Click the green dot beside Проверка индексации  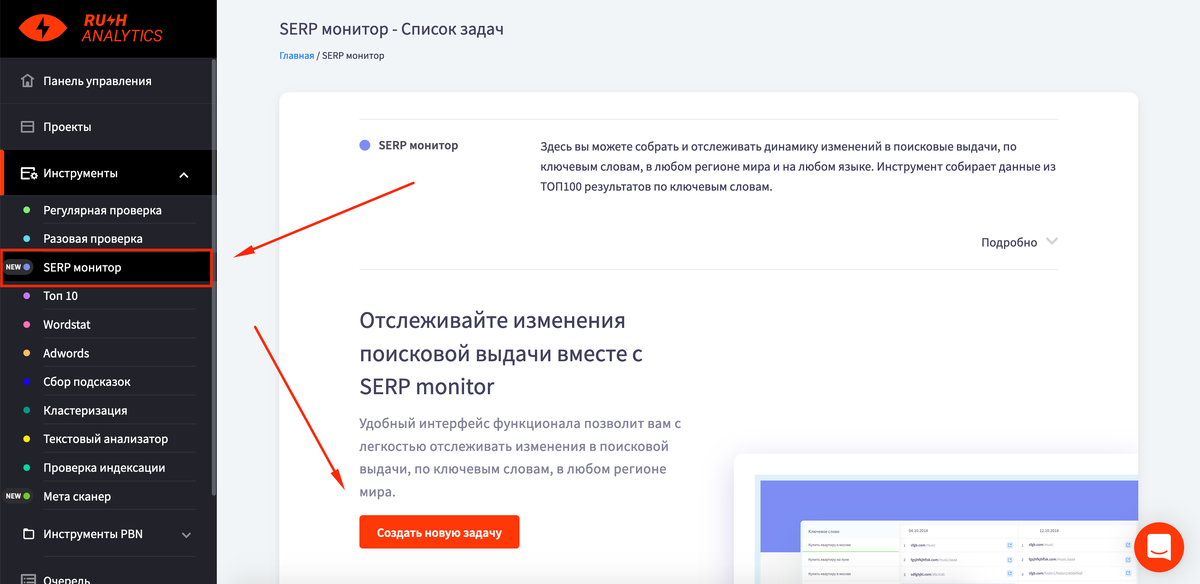(27, 468)
